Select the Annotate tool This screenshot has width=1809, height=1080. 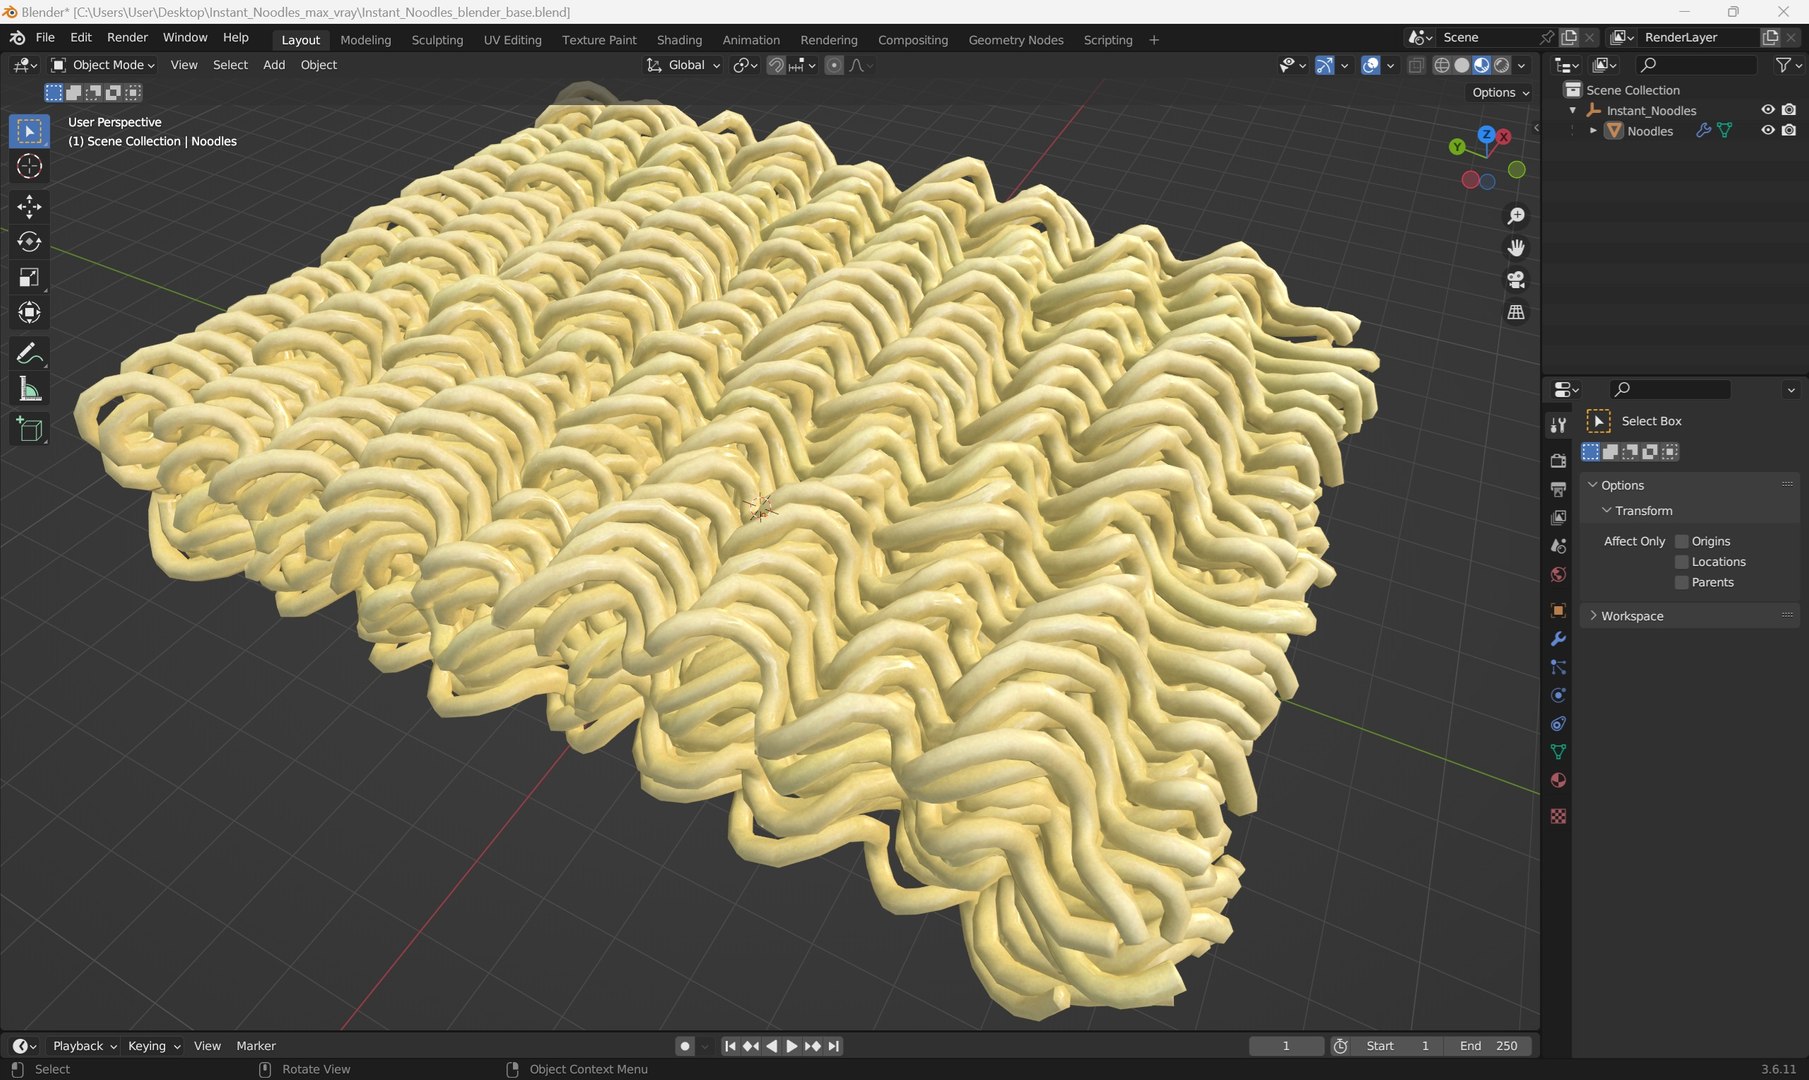pos(29,354)
